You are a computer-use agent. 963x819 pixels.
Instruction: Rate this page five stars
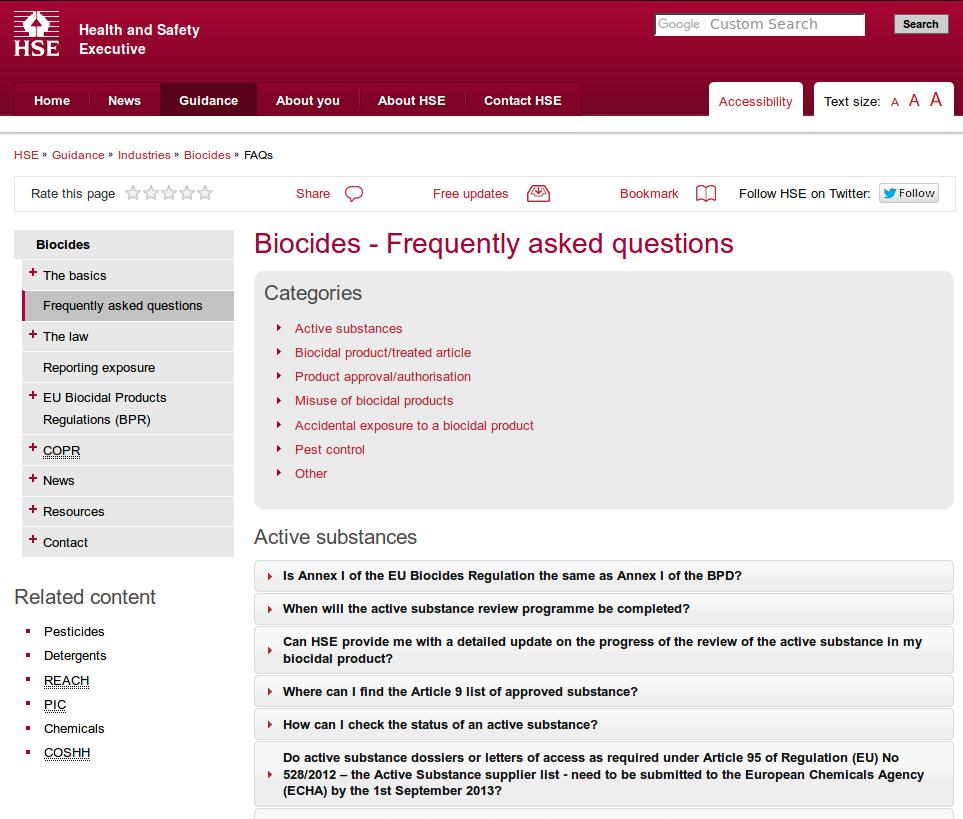[x=205, y=193]
